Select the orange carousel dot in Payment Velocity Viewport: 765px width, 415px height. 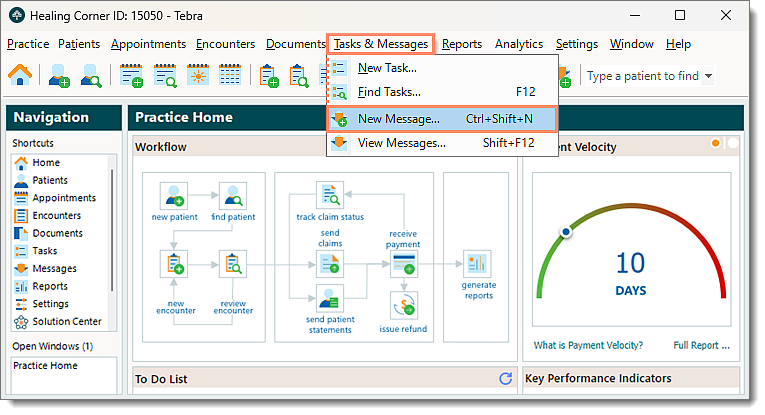[715, 143]
